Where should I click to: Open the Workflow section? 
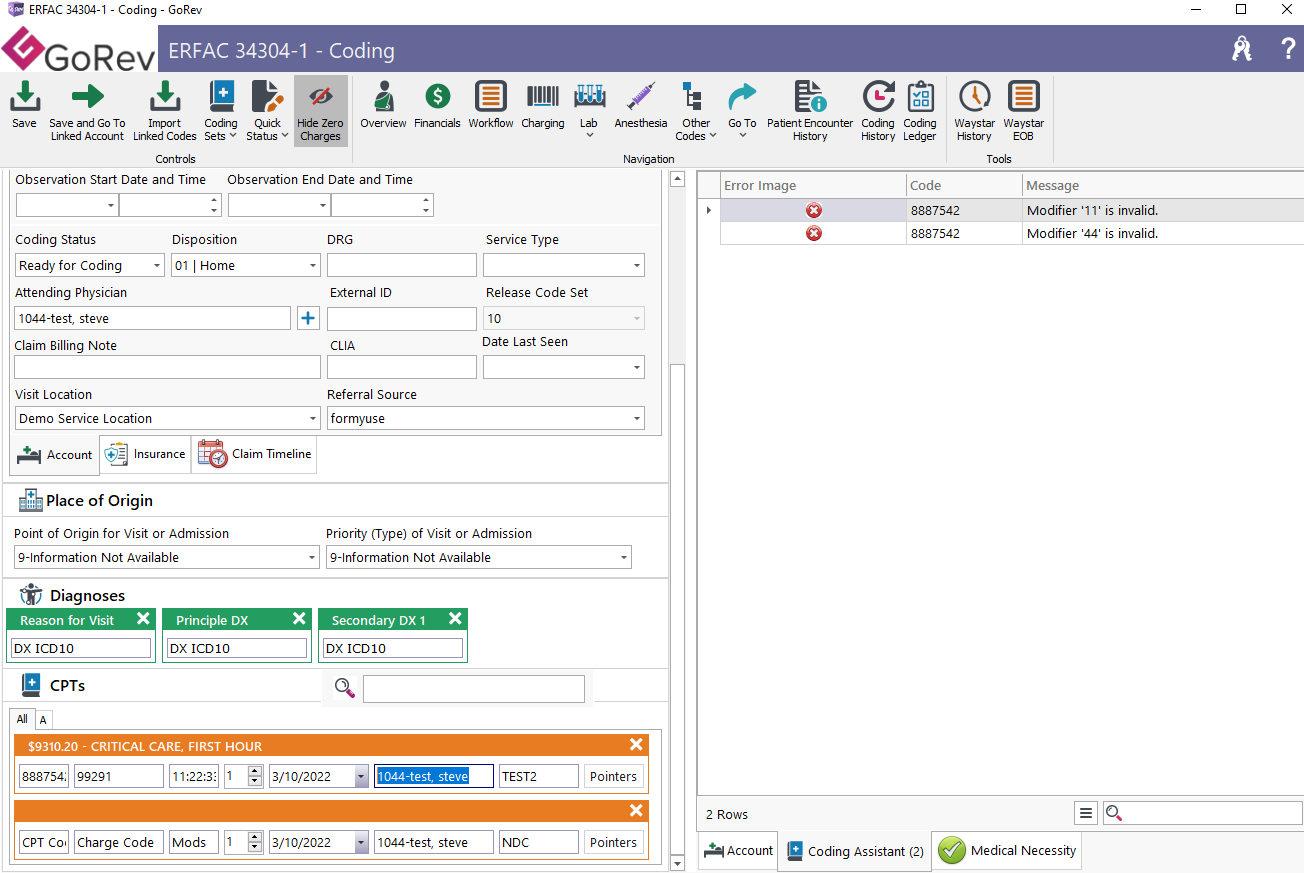tap(490, 105)
